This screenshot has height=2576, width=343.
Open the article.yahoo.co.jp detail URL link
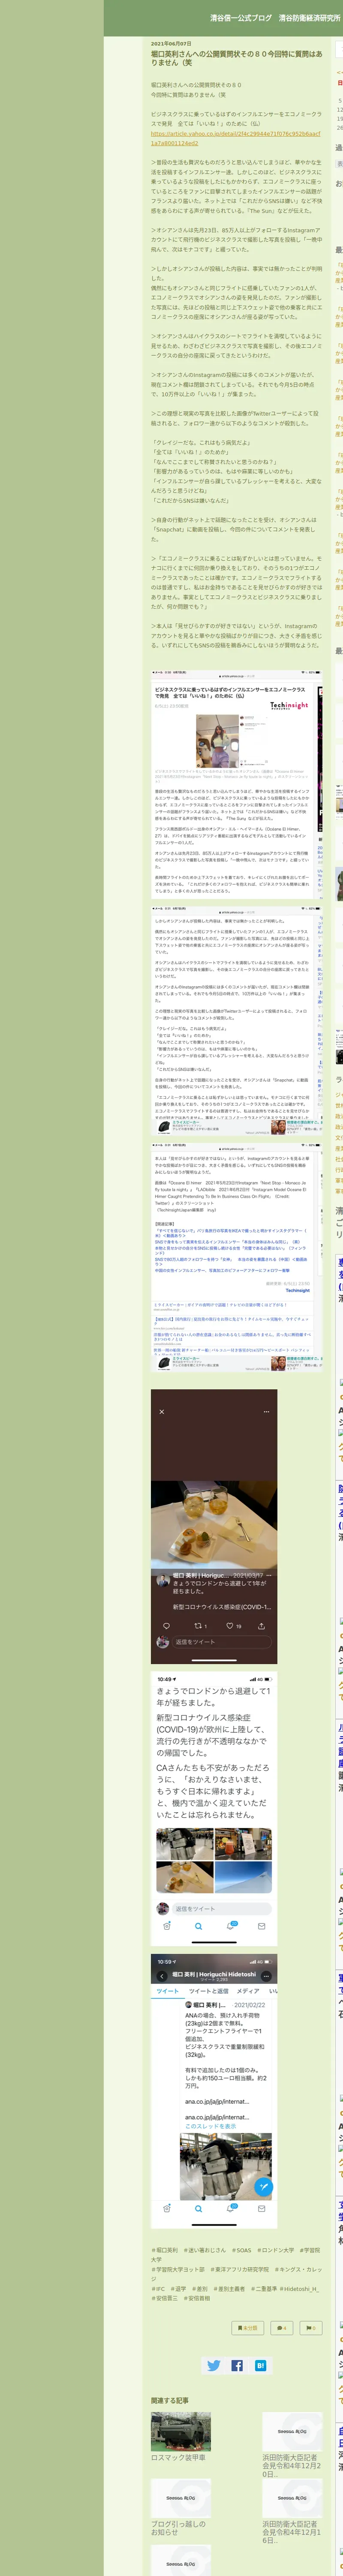pyautogui.click(x=235, y=138)
